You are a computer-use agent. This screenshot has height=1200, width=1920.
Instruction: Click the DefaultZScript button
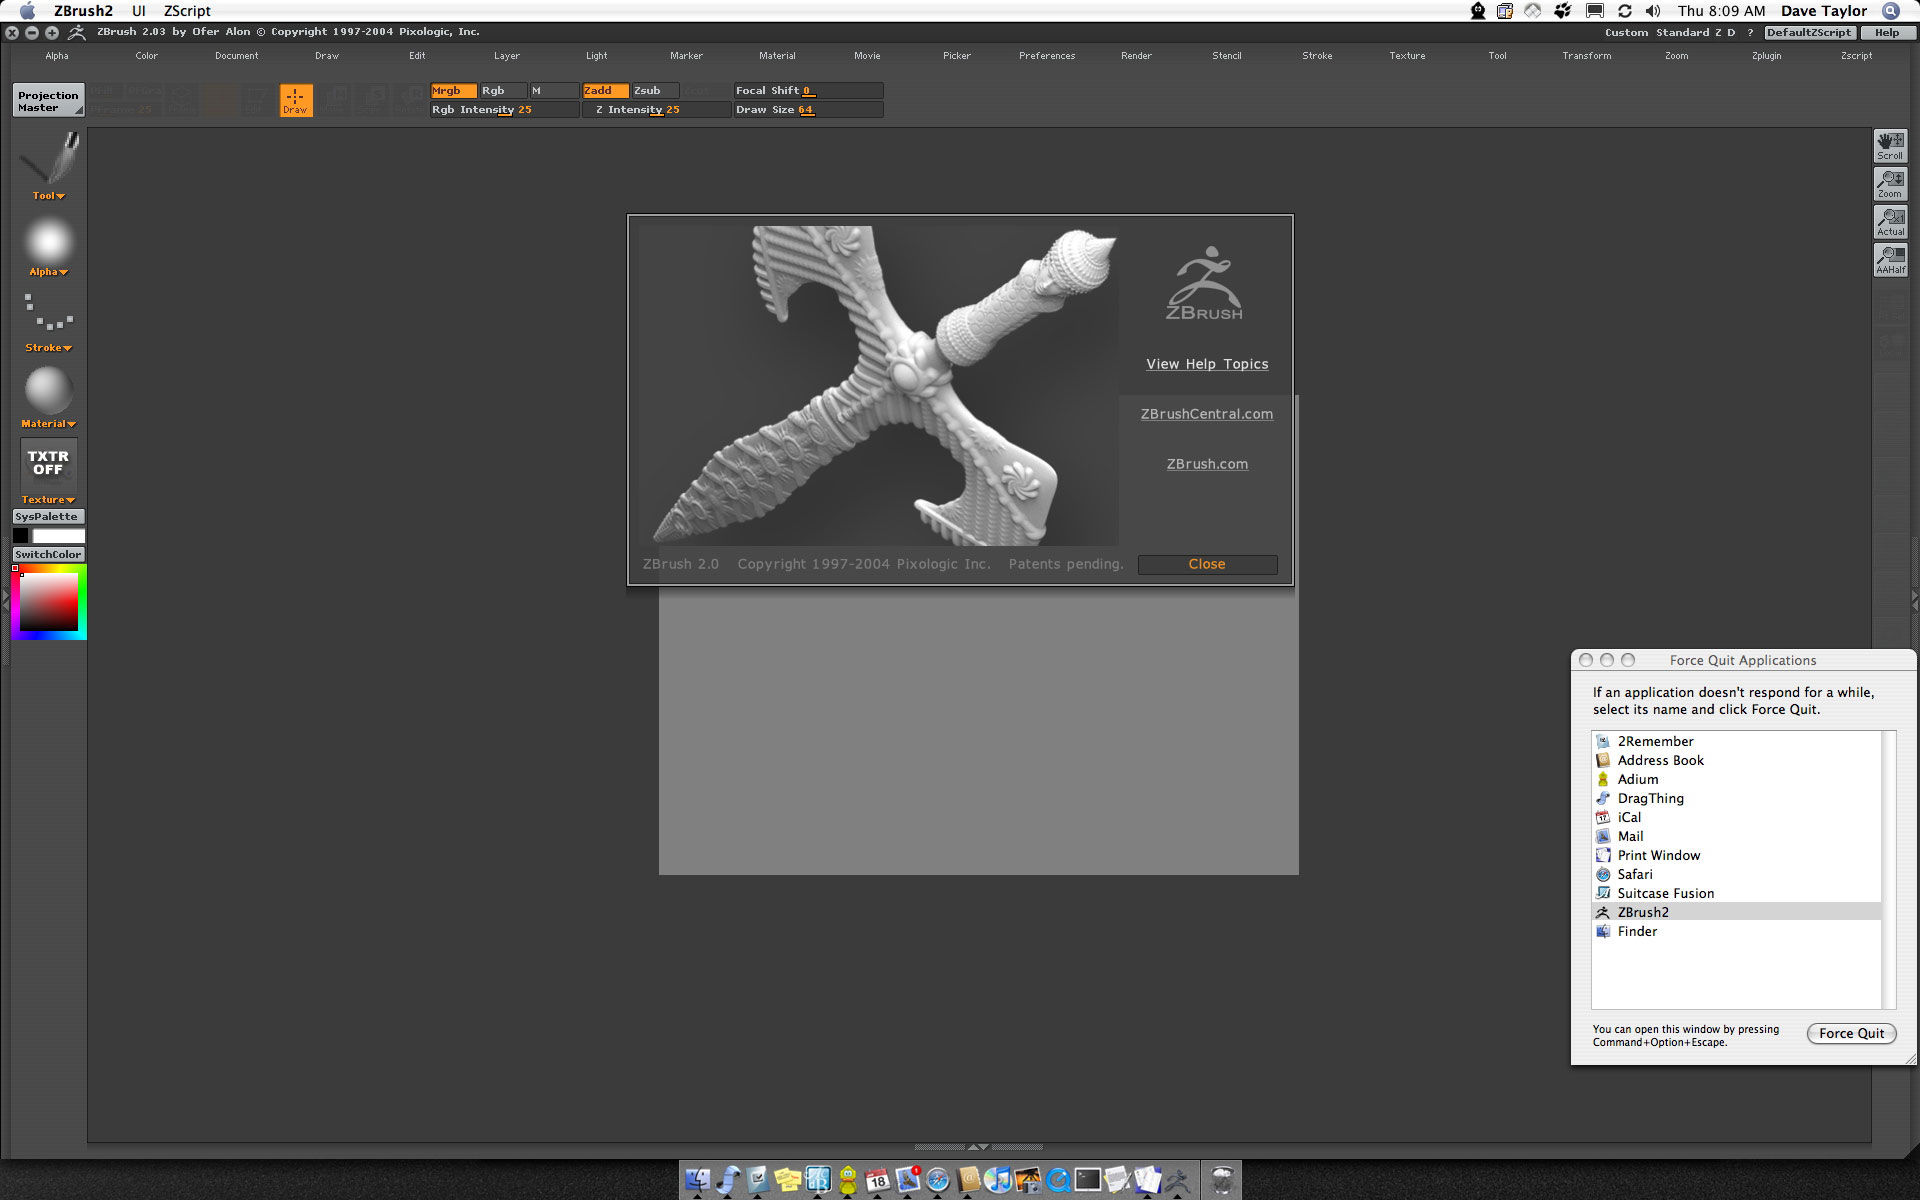click(x=1810, y=33)
